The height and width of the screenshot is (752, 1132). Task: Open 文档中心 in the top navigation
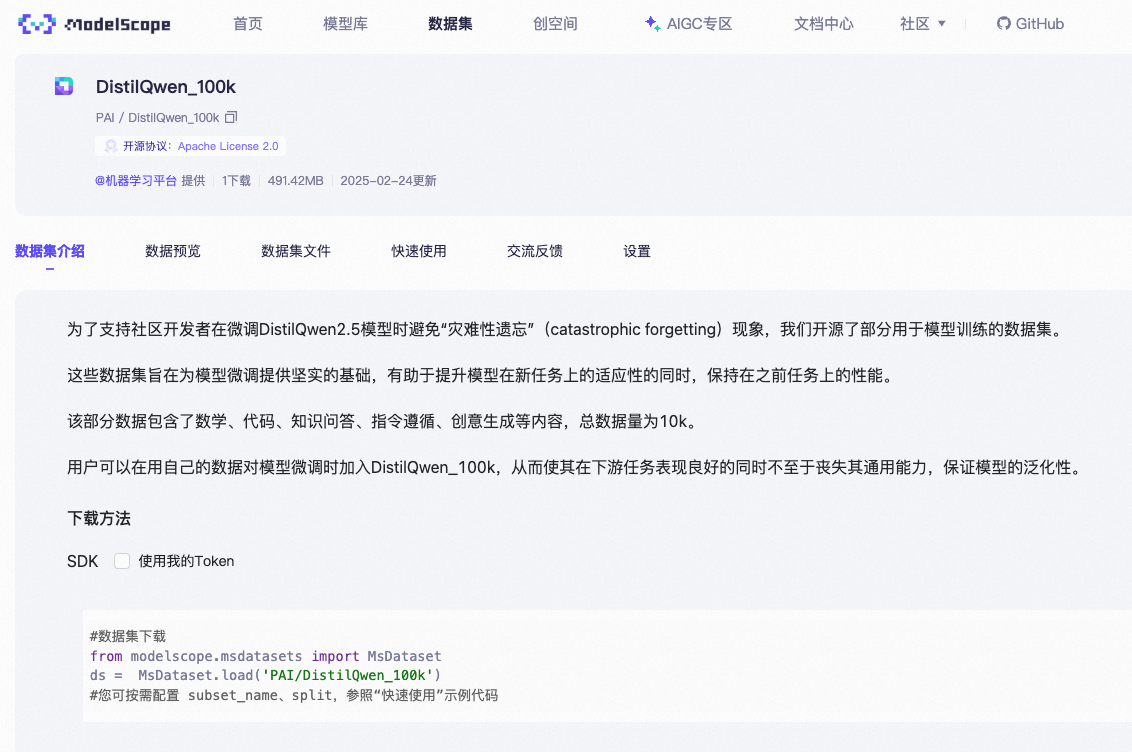[x=824, y=24]
